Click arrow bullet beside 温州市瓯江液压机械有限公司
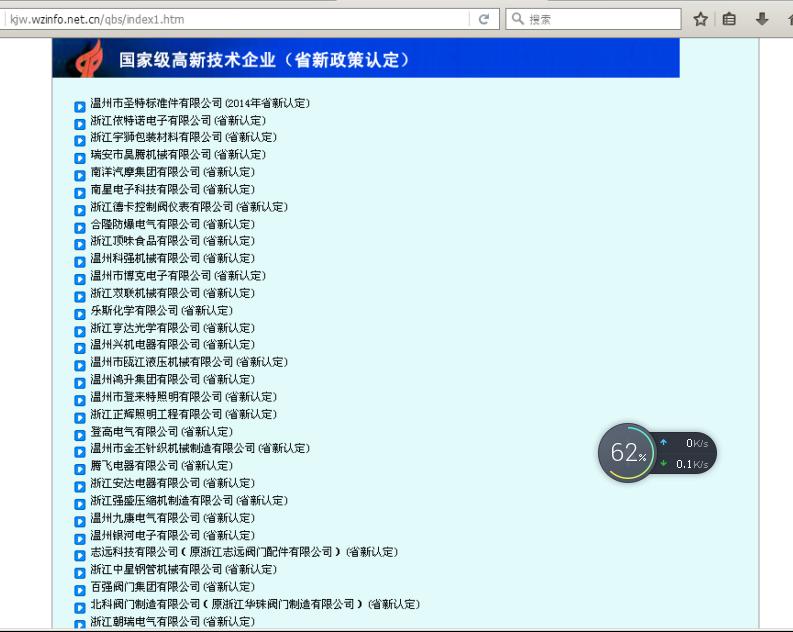The width and height of the screenshot is (793, 632). (80, 366)
